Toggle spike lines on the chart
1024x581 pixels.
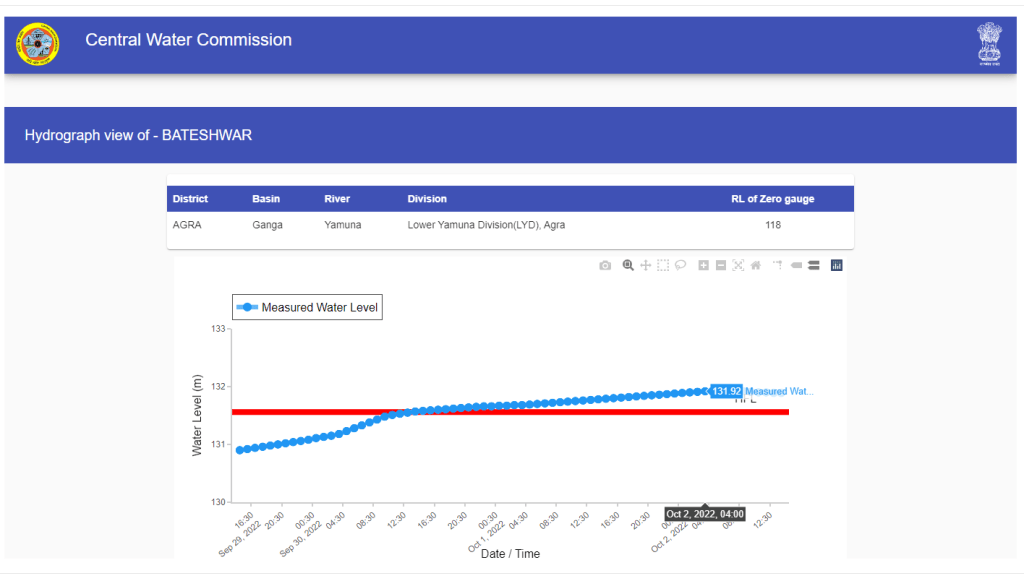776,265
